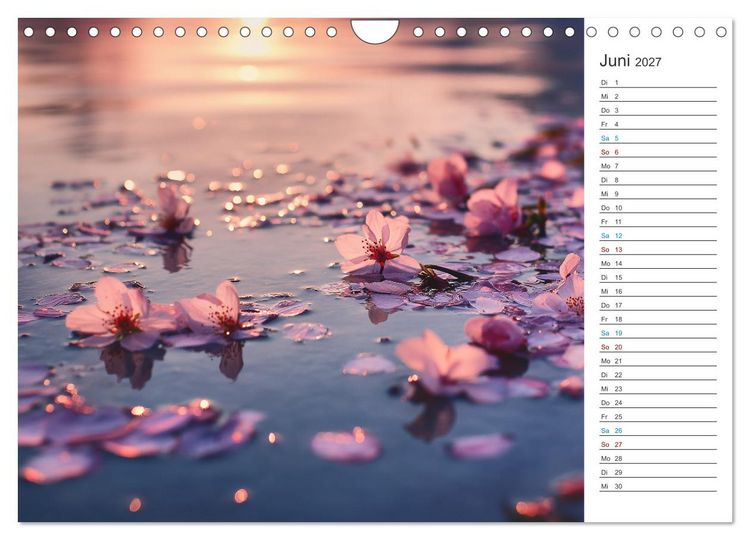The height and width of the screenshot is (540, 750).
Task: Select the date row 'Mi 30'
Action: coord(658,485)
